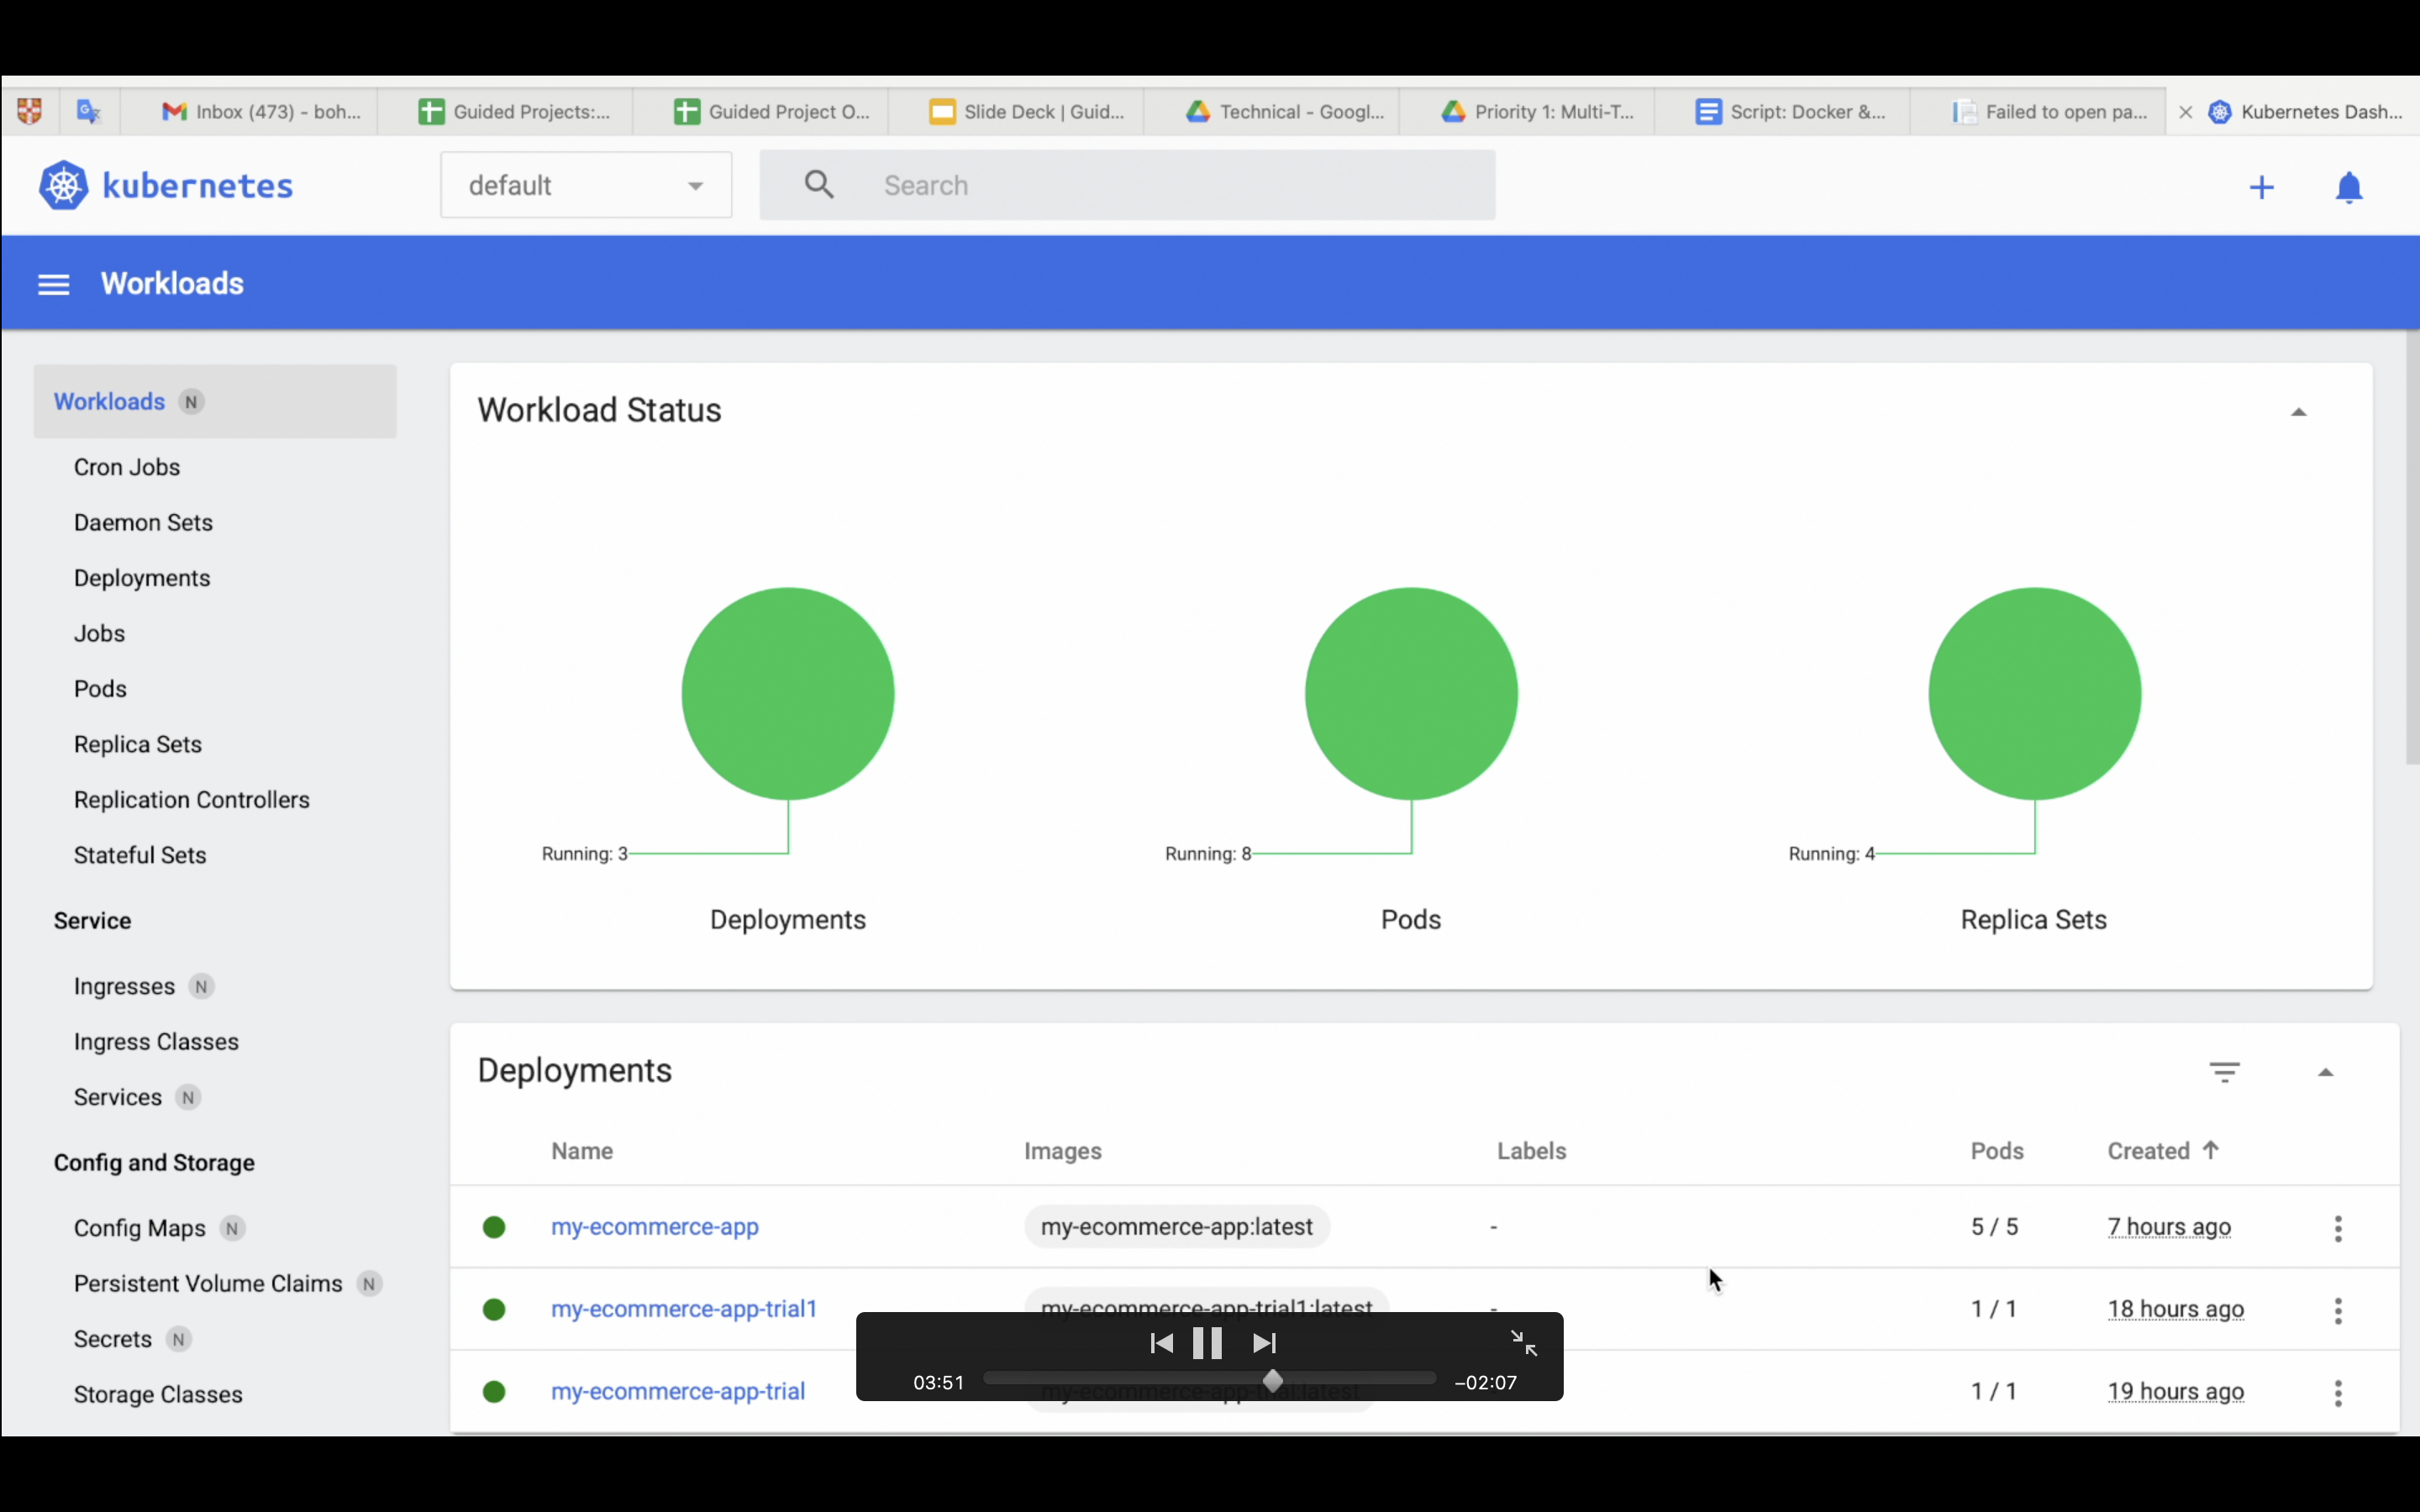This screenshot has height=1512, width=2420.
Task: Skip to the next video track
Action: (1264, 1343)
